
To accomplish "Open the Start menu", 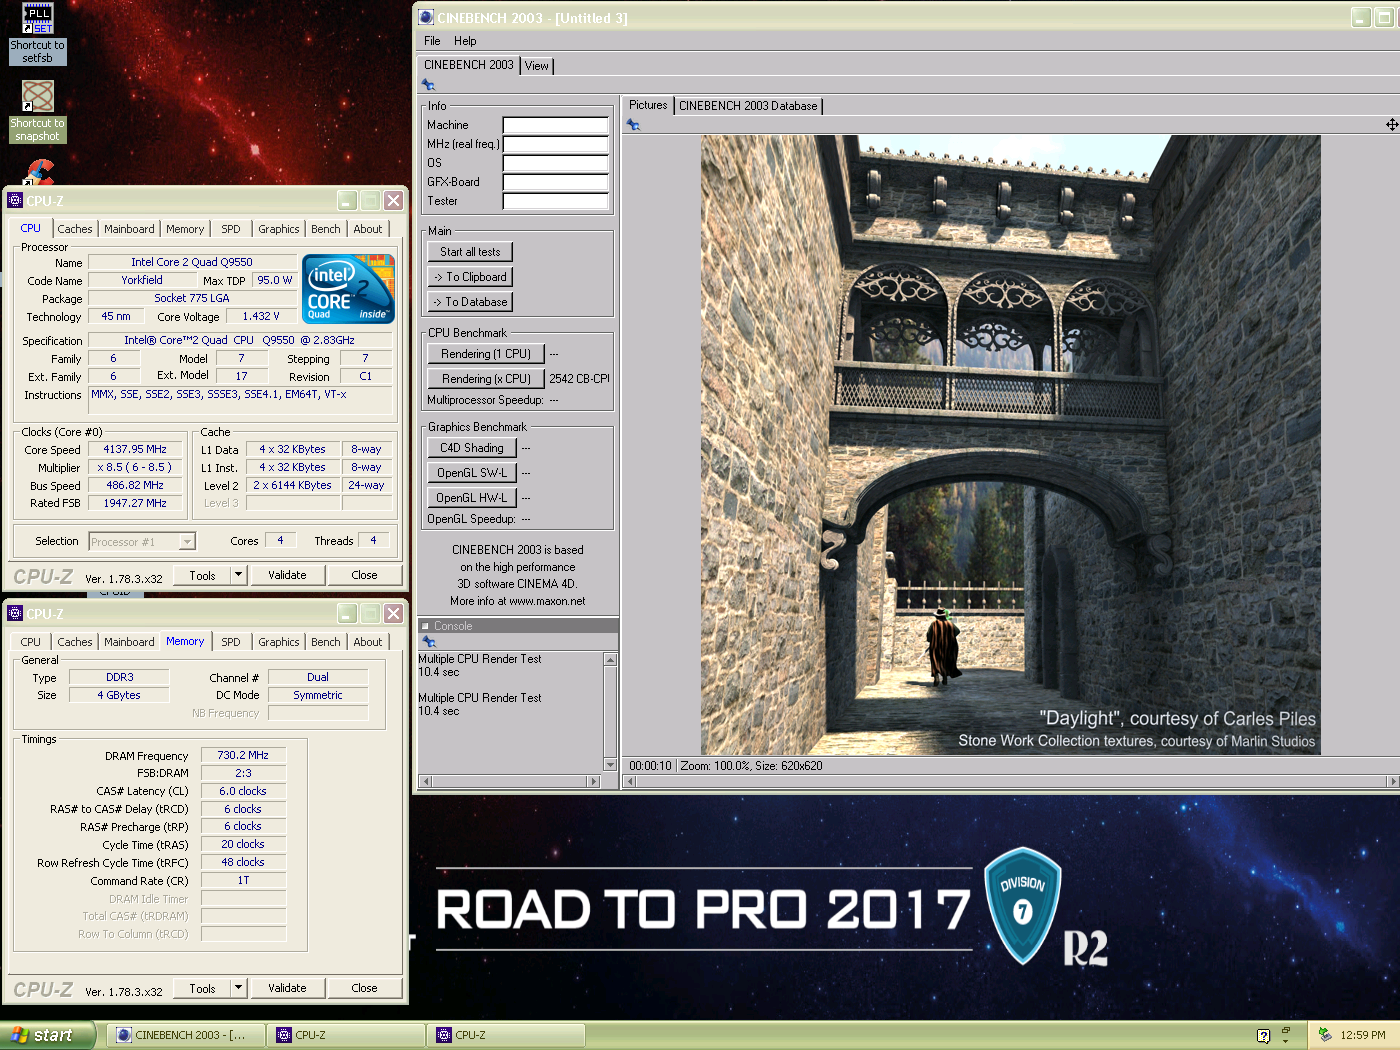I will tap(48, 1035).
